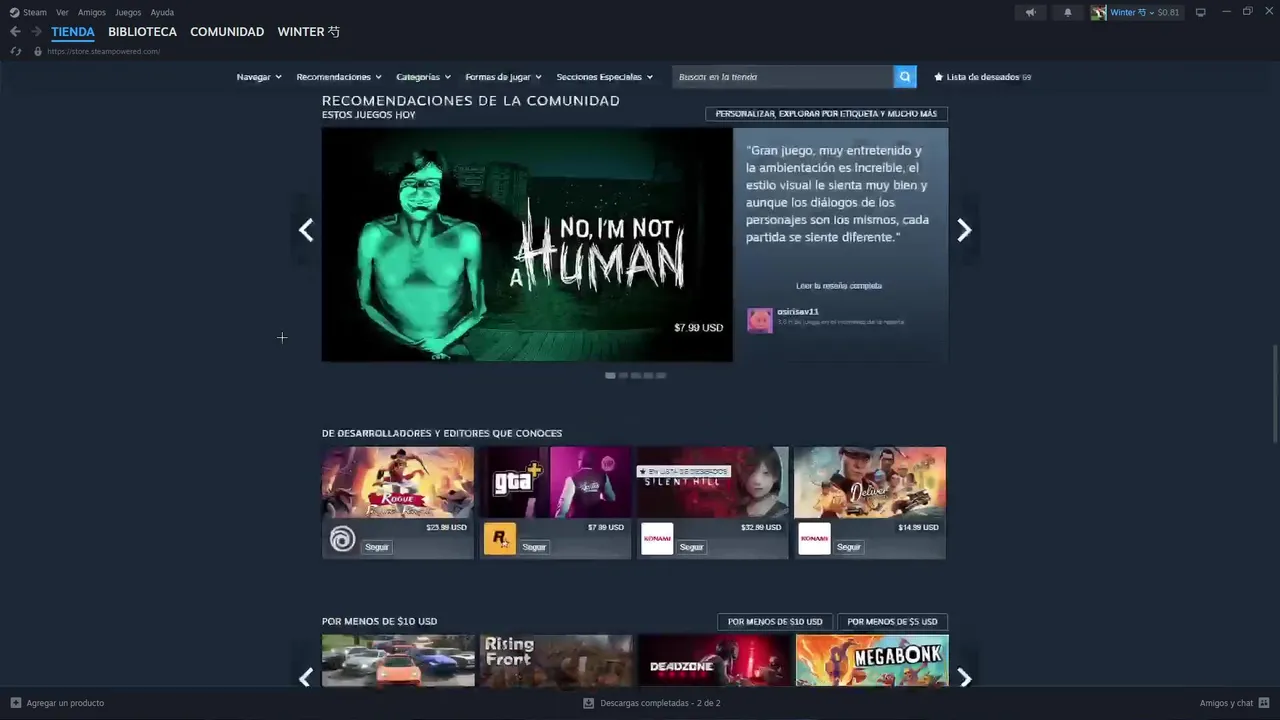Click Por menos de $5 USD button
1280x720 pixels.
[x=892, y=622]
